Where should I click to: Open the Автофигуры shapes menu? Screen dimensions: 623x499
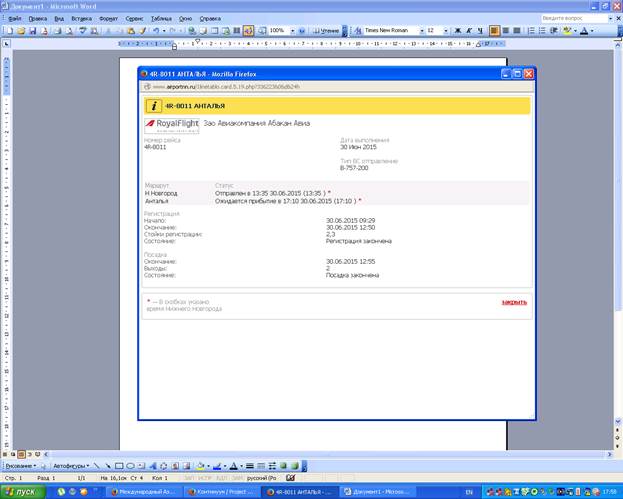click(71, 466)
